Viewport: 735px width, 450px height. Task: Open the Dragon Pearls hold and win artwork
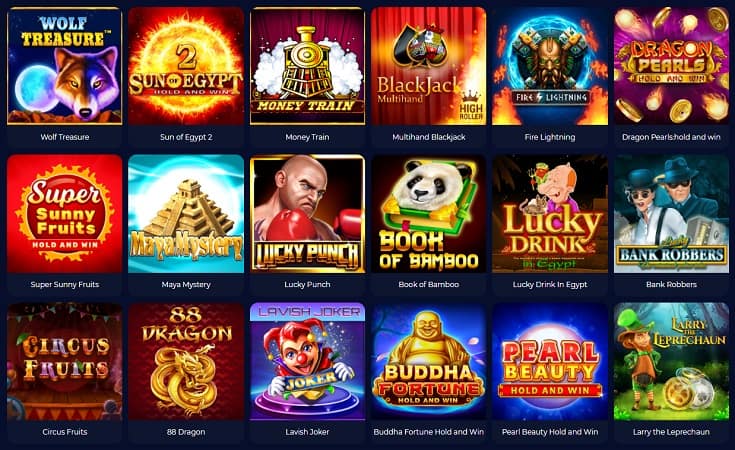[671, 66]
